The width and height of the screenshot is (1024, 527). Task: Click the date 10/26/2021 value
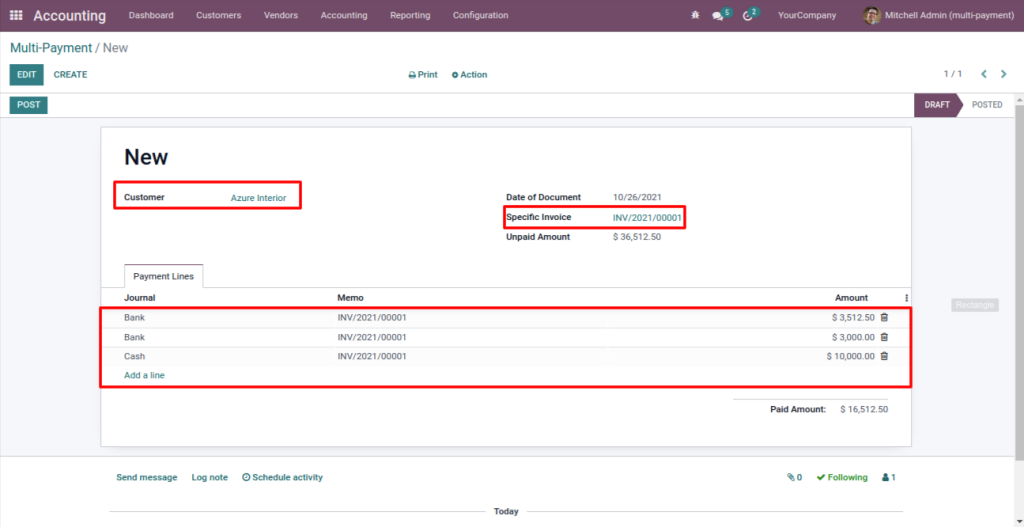tap(637, 197)
